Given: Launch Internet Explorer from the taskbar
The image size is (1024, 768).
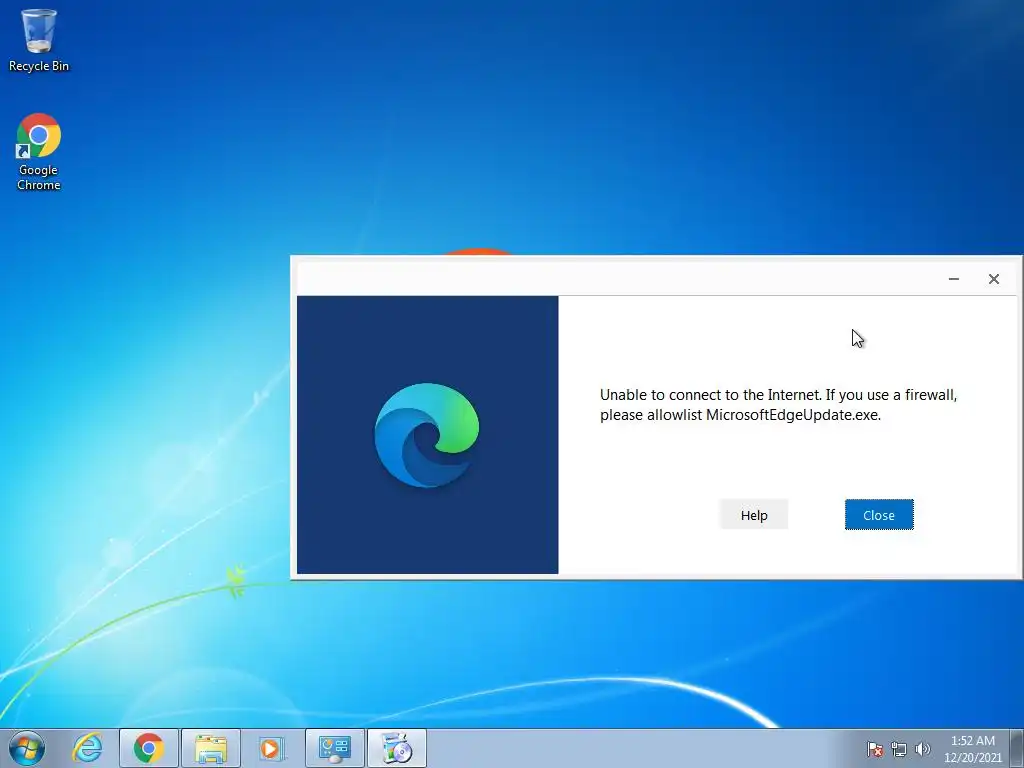Looking at the screenshot, I should coord(87,748).
